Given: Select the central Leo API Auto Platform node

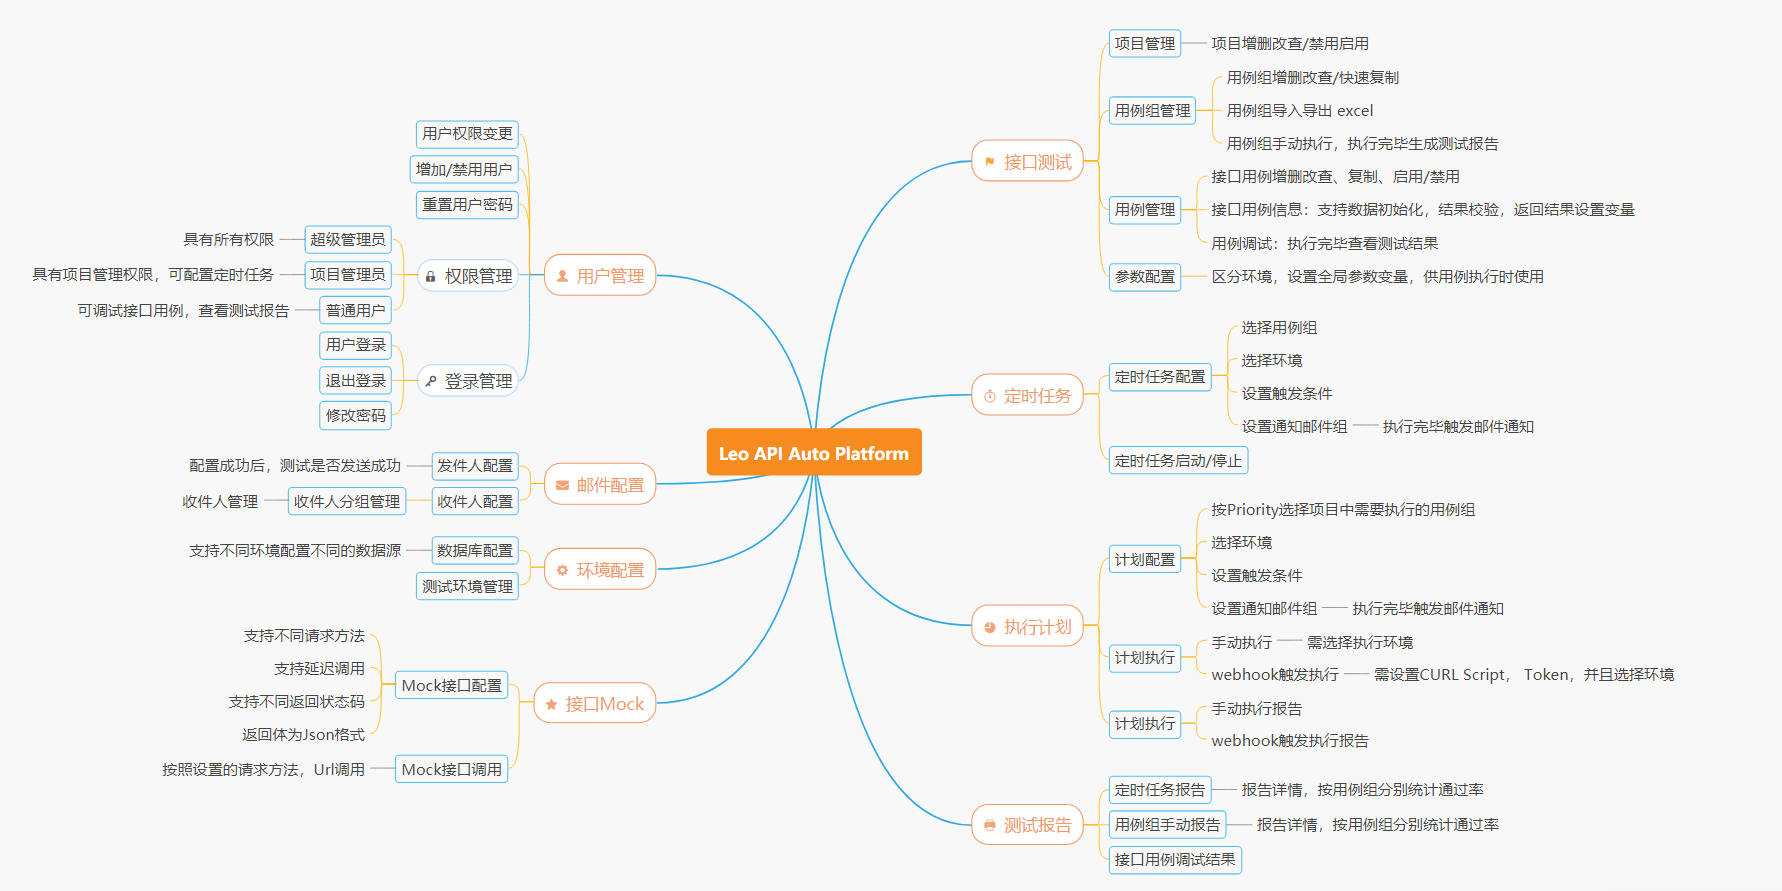Looking at the screenshot, I should click(814, 453).
